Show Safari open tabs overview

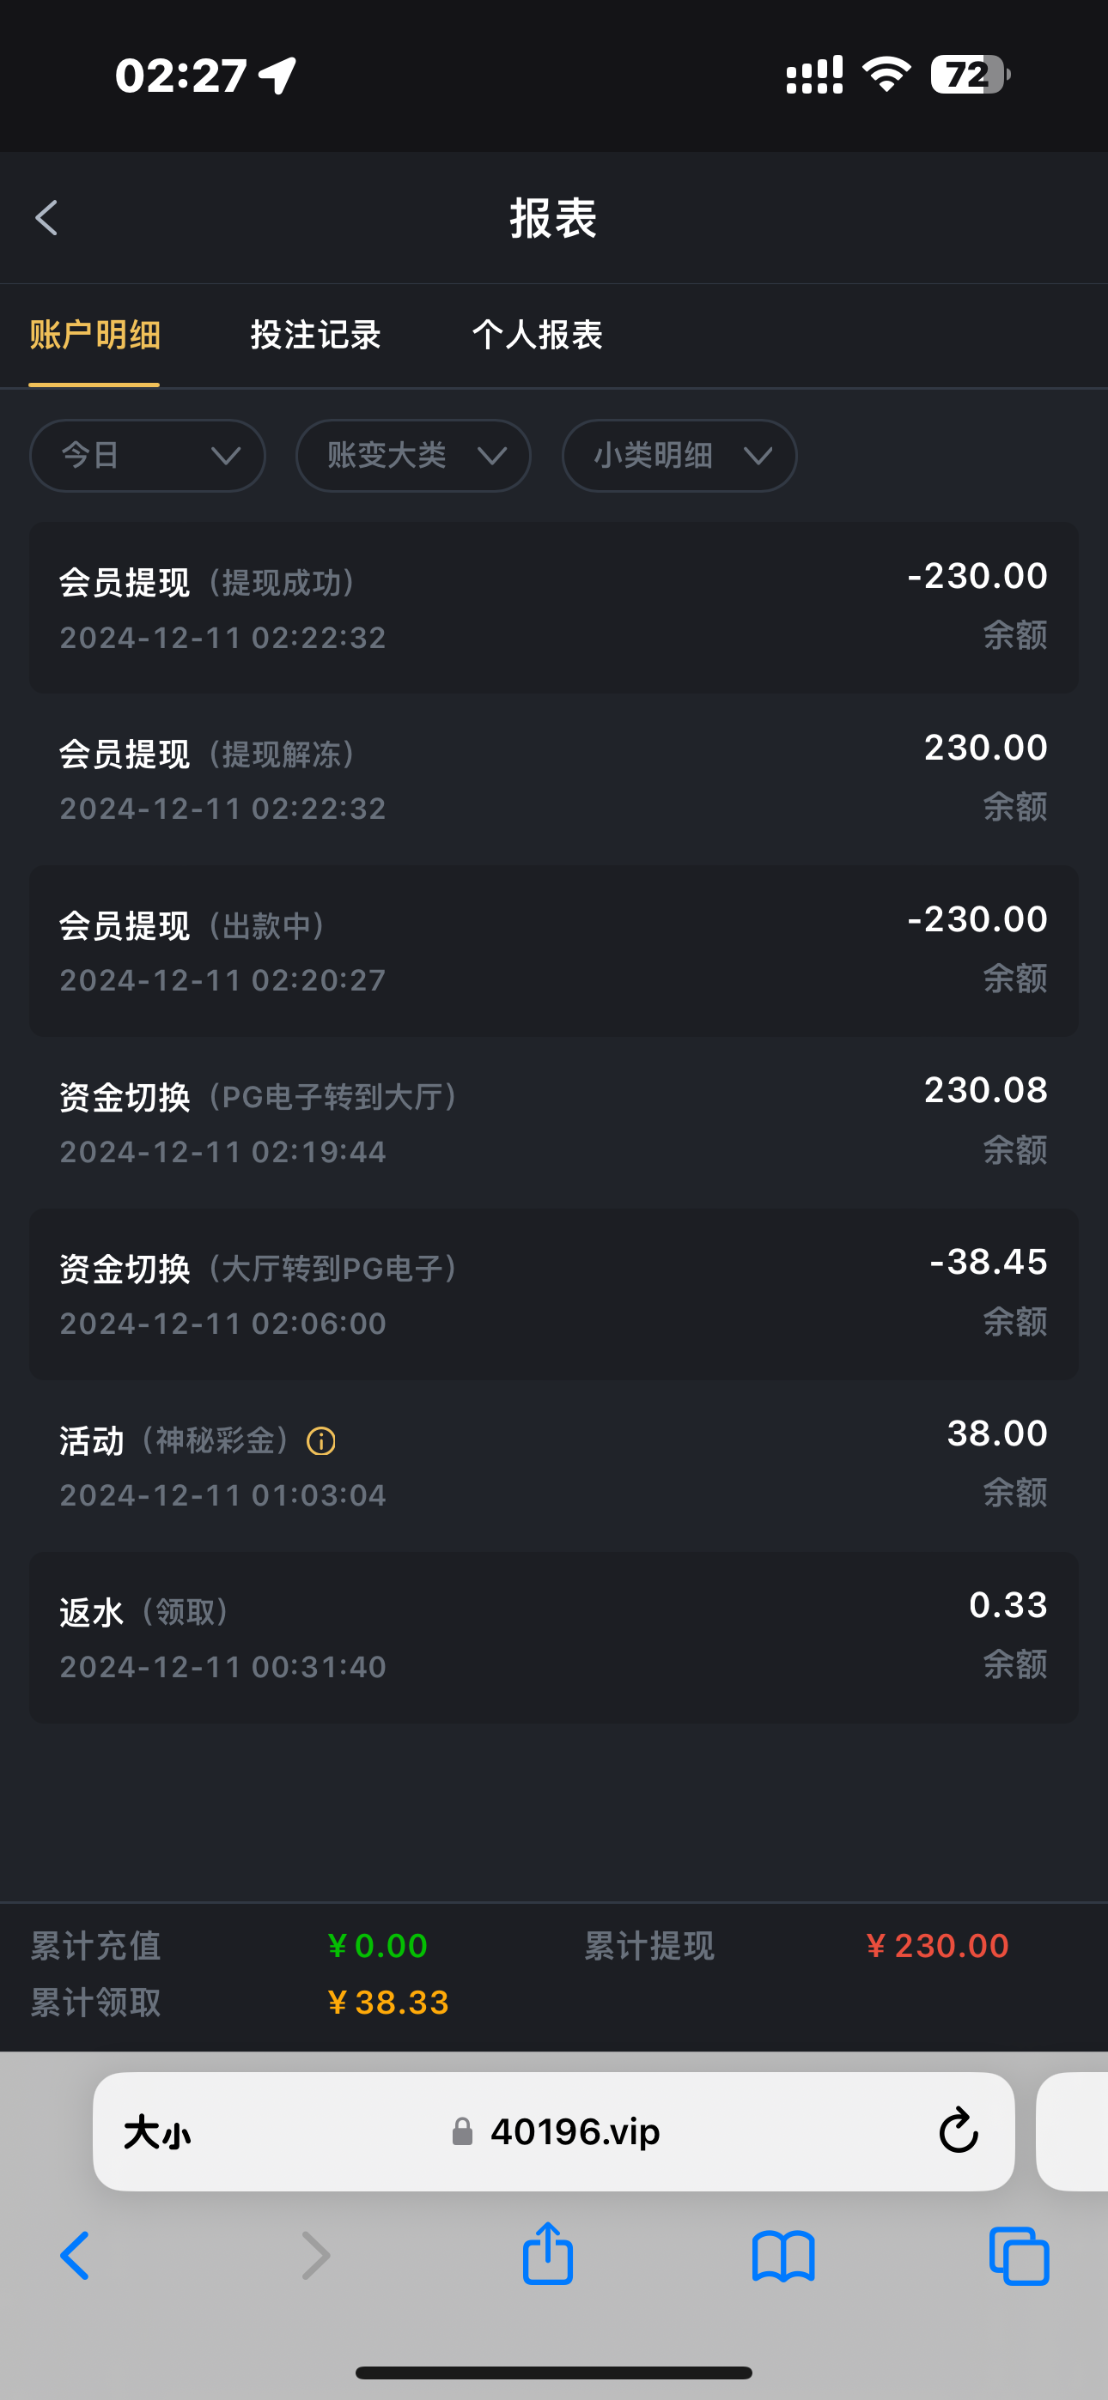pos(1018,2256)
